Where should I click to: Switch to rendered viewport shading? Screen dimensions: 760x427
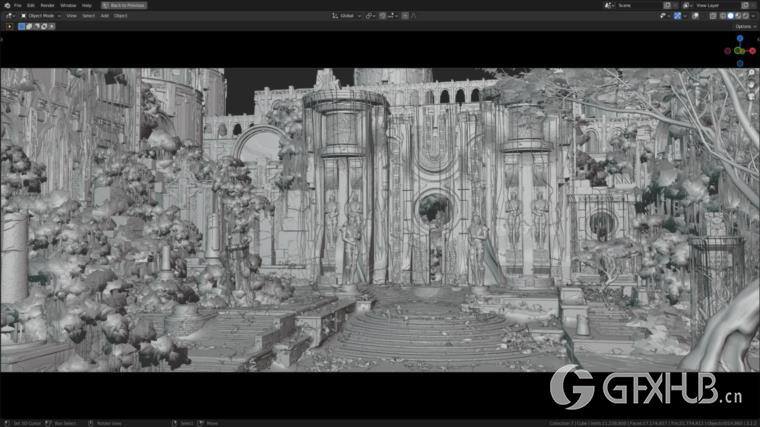pyautogui.click(x=745, y=16)
